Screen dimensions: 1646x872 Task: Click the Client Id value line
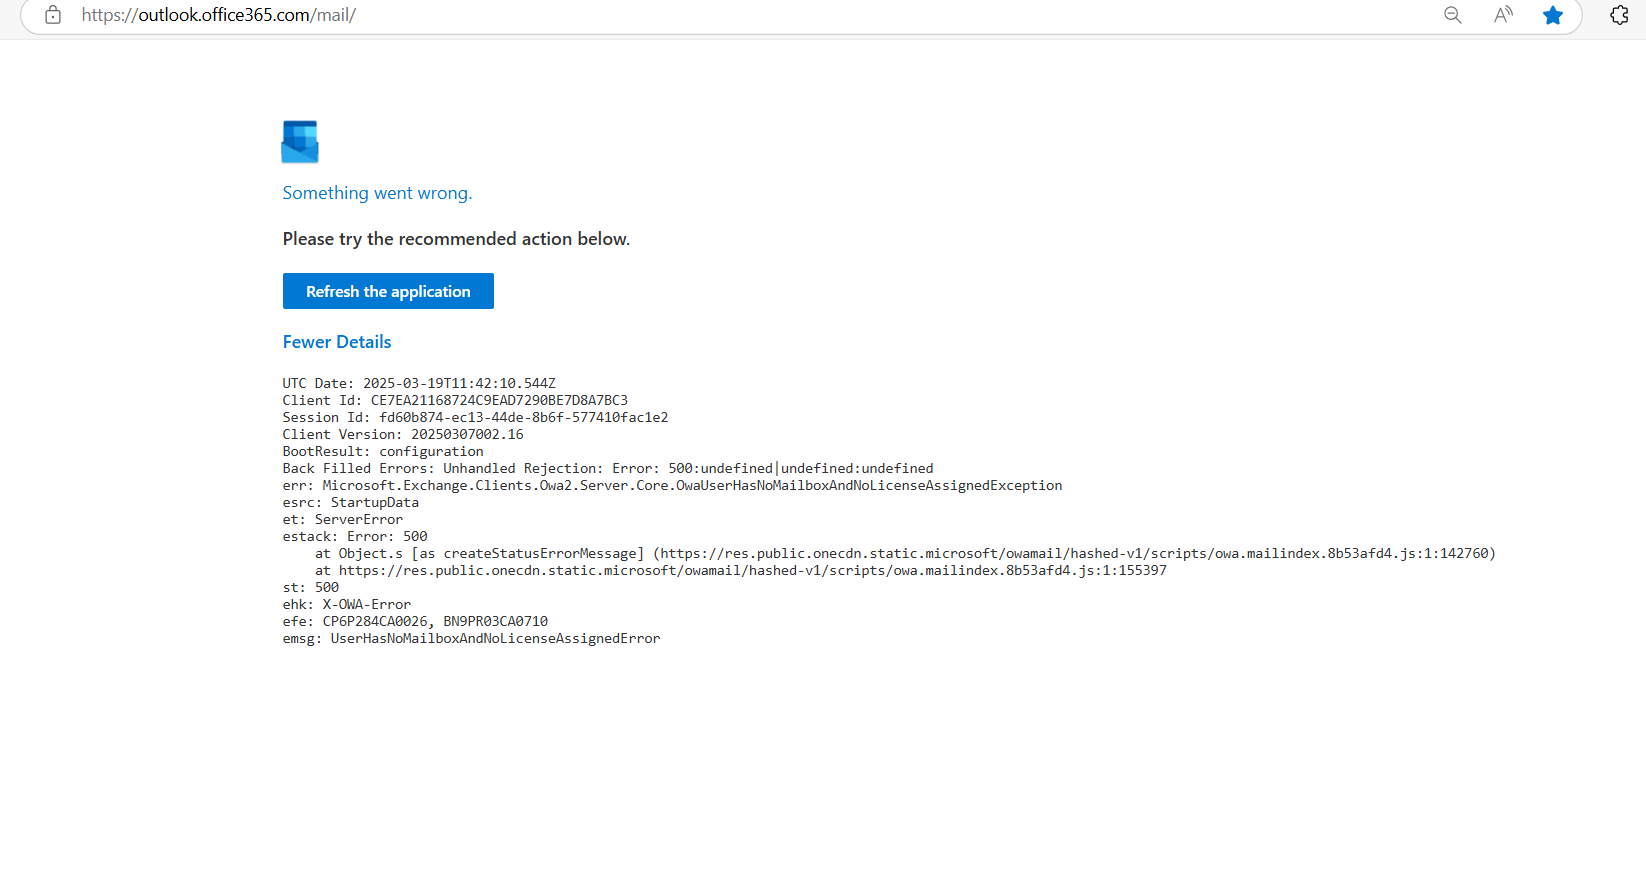pyautogui.click(x=455, y=400)
